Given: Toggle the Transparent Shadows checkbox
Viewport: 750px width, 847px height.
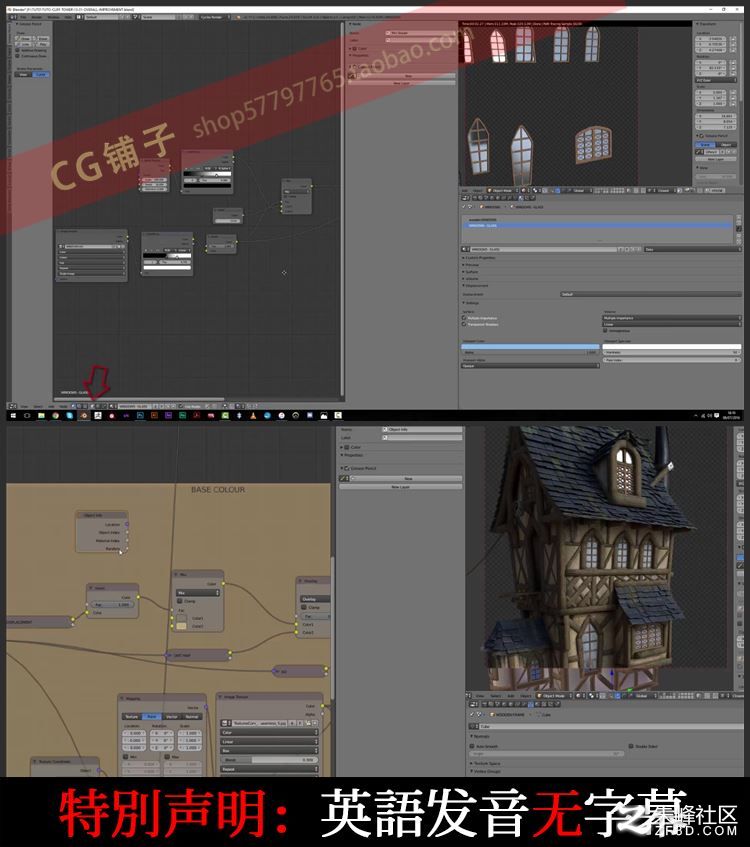Looking at the screenshot, I should tap(464, 324).
